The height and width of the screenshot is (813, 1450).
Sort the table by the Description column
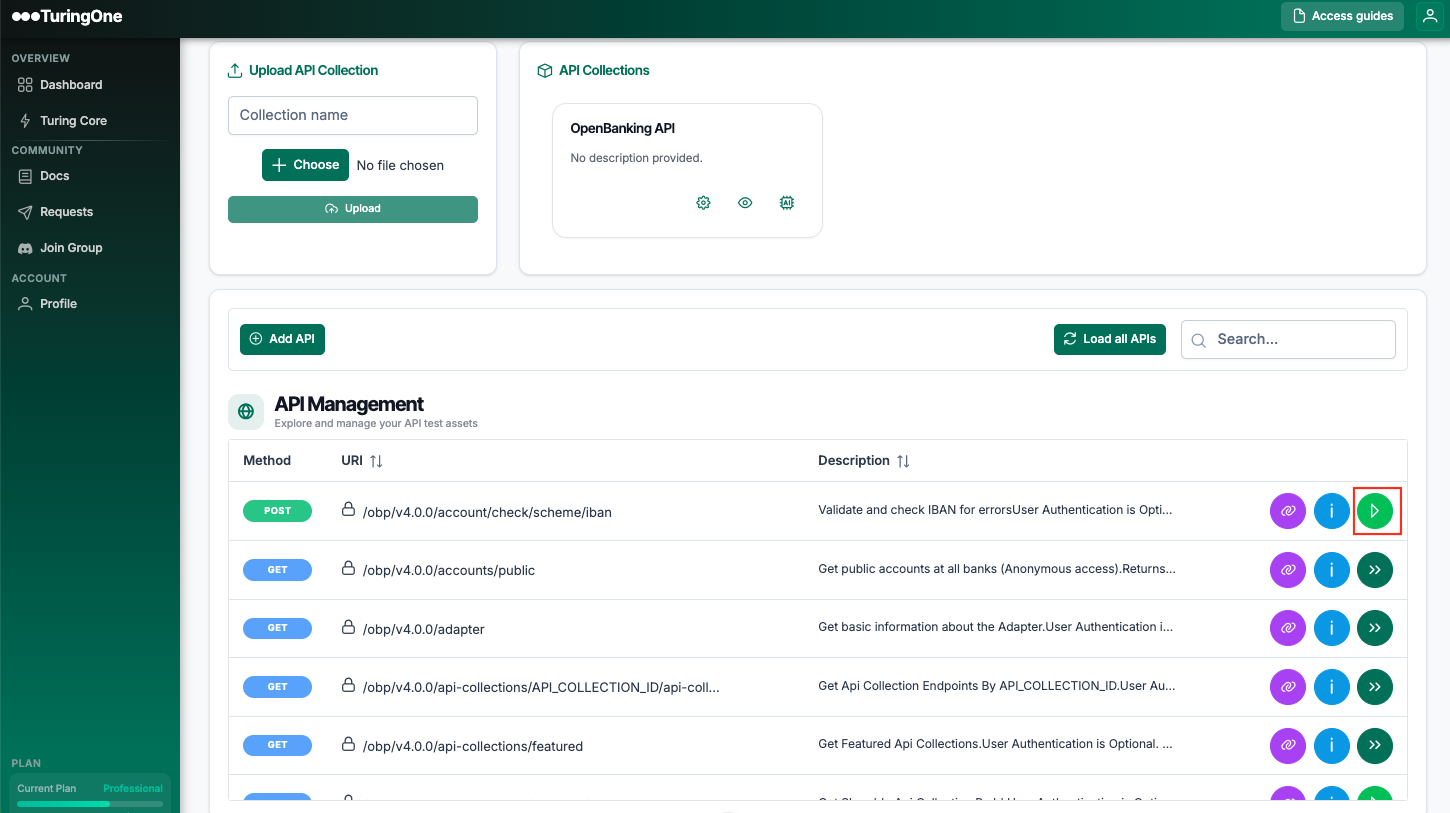click(x=903, y=461)
